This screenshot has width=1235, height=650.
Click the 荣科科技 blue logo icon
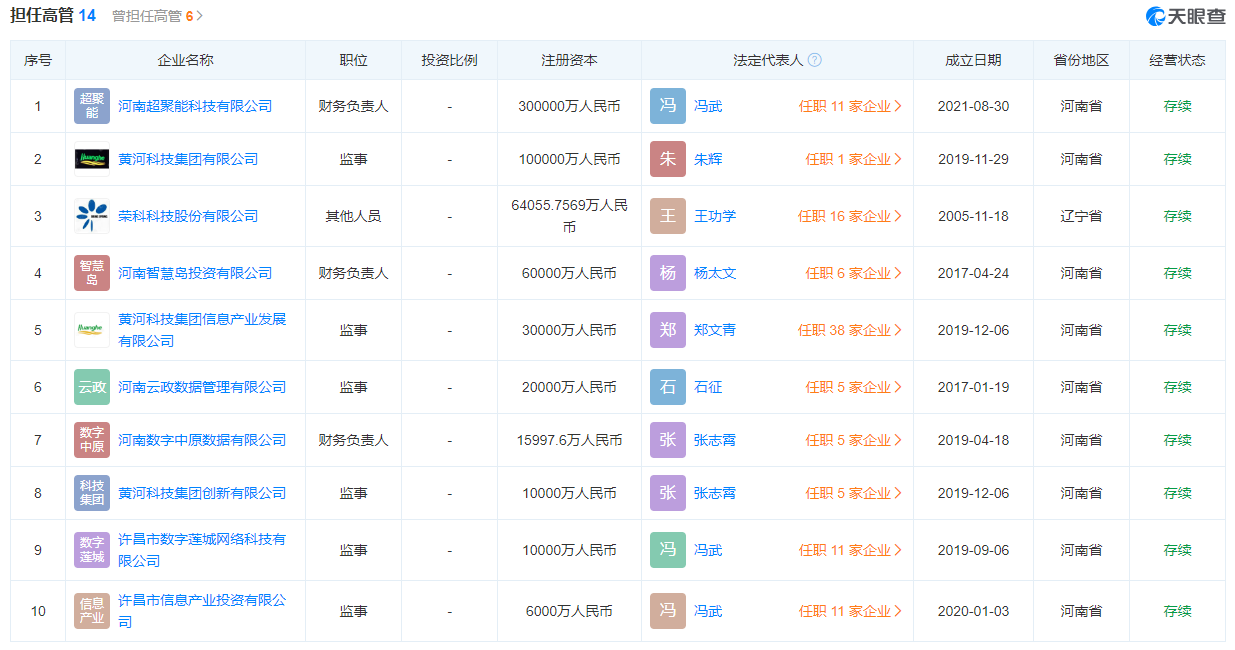click(x=92, y=216)
